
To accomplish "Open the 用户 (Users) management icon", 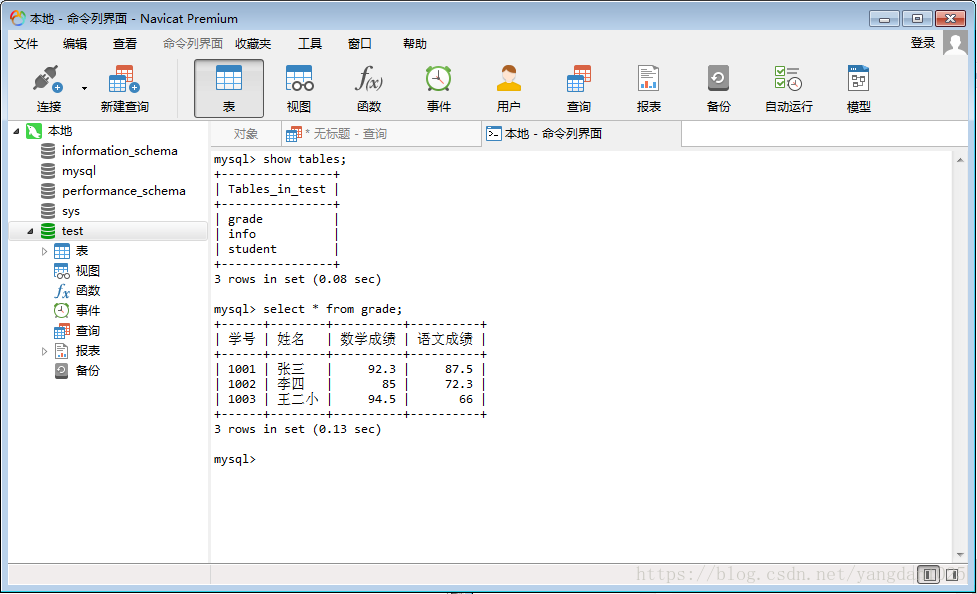I will 508,87.
